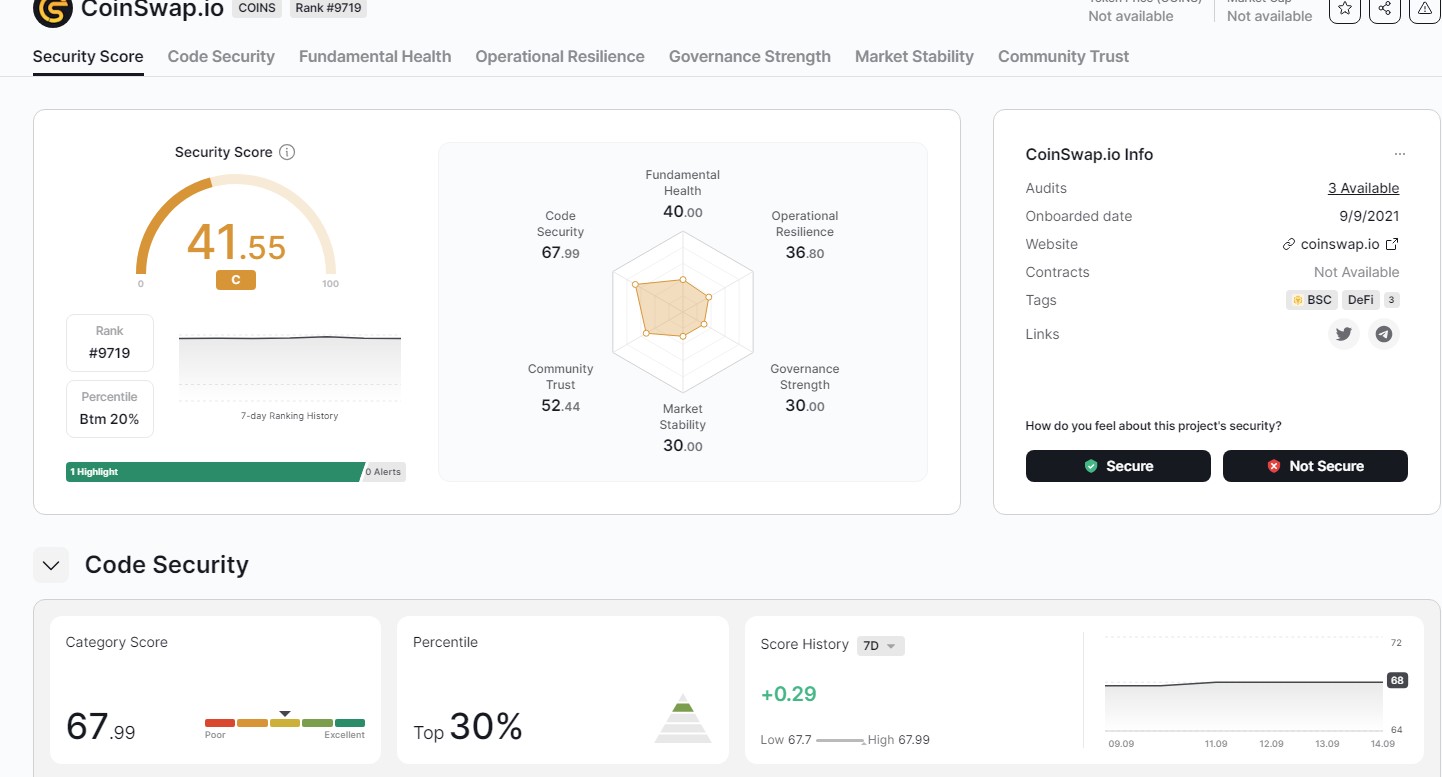Open the 7D score history dropdown
Screen dimensions: 1442x777
[x=881, y=646]
